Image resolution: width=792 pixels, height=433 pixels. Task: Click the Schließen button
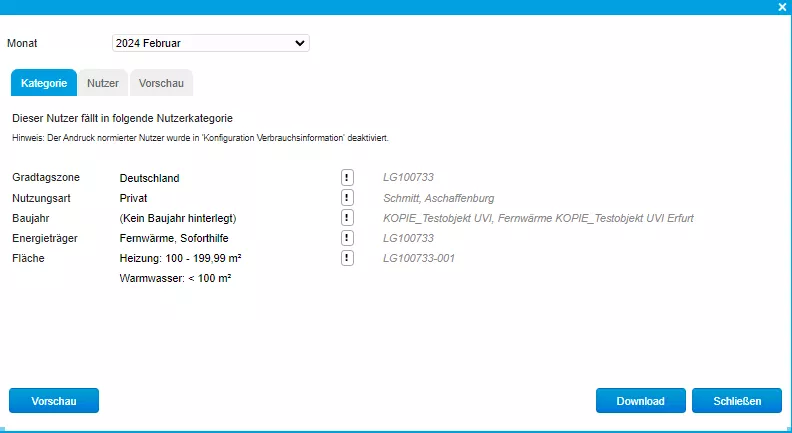click(x=738, y=401)
